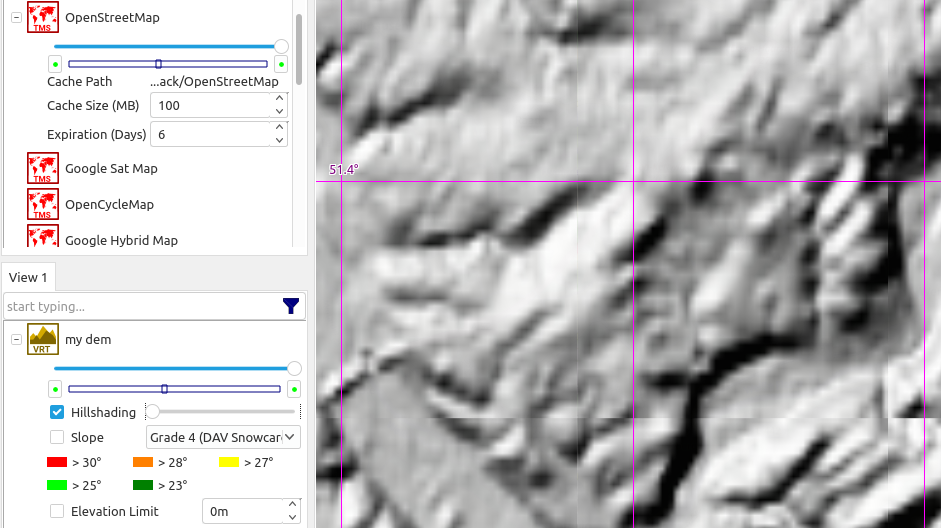Viewport: 941px width, 528px height.
Task: Select the Google Sat Map icon
Action: tap(43, 168)
